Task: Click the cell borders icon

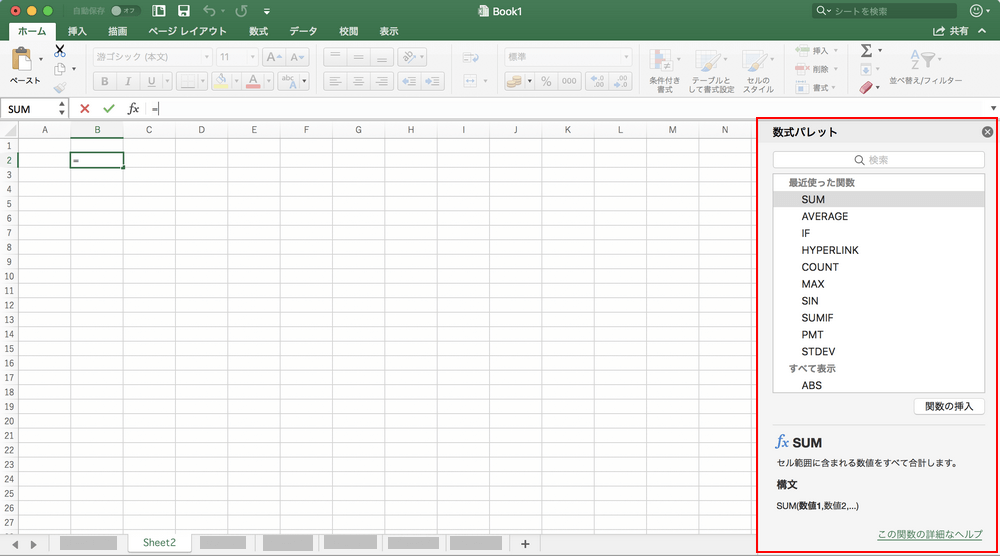Action: (x=188, y=81)
